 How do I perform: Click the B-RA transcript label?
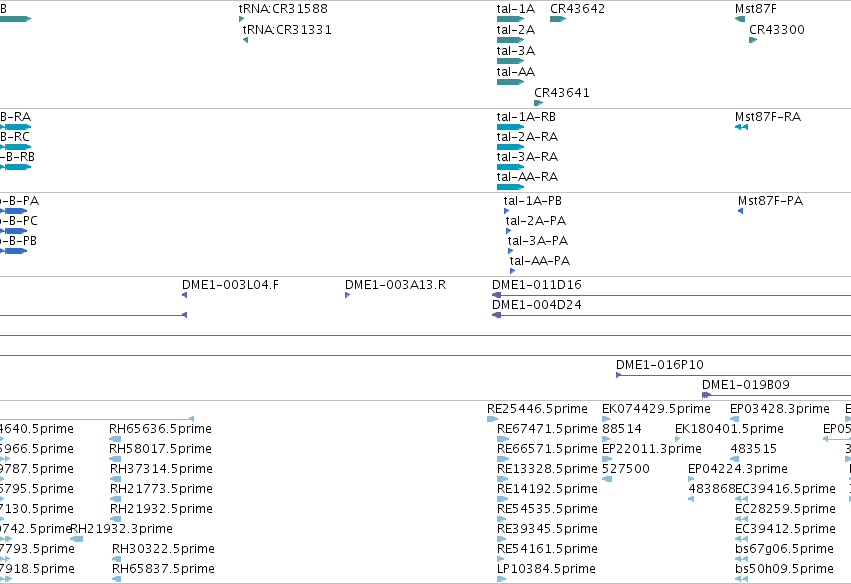(x=15, y=117)
